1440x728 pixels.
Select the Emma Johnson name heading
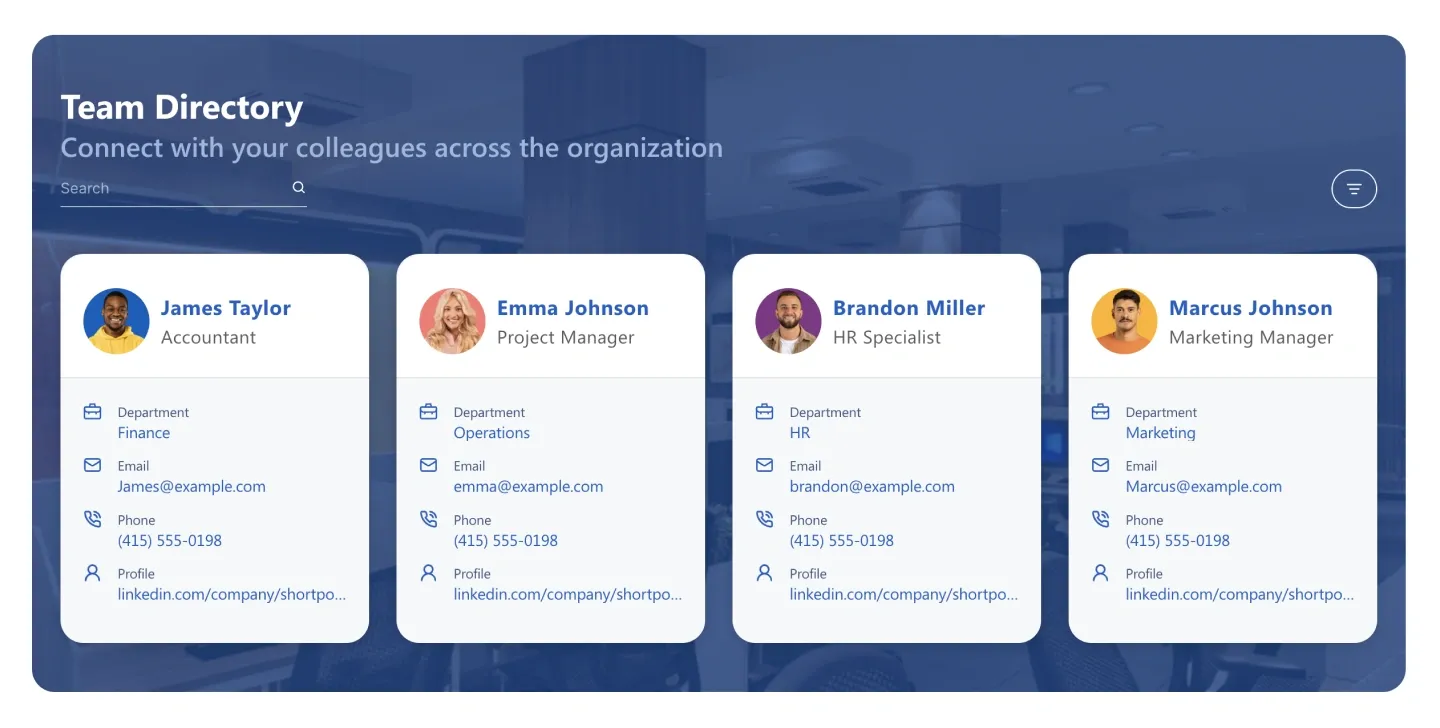click(573, 308)
